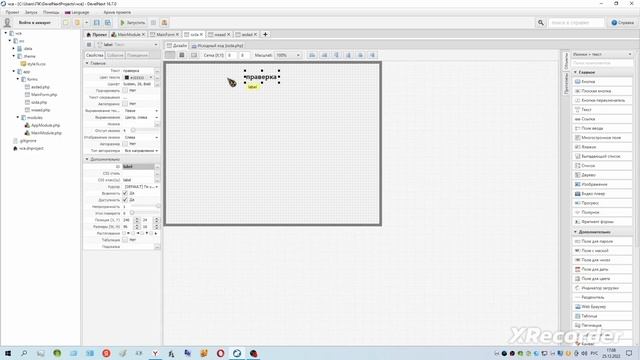Select the Выпадающий список component

point(602,156)
